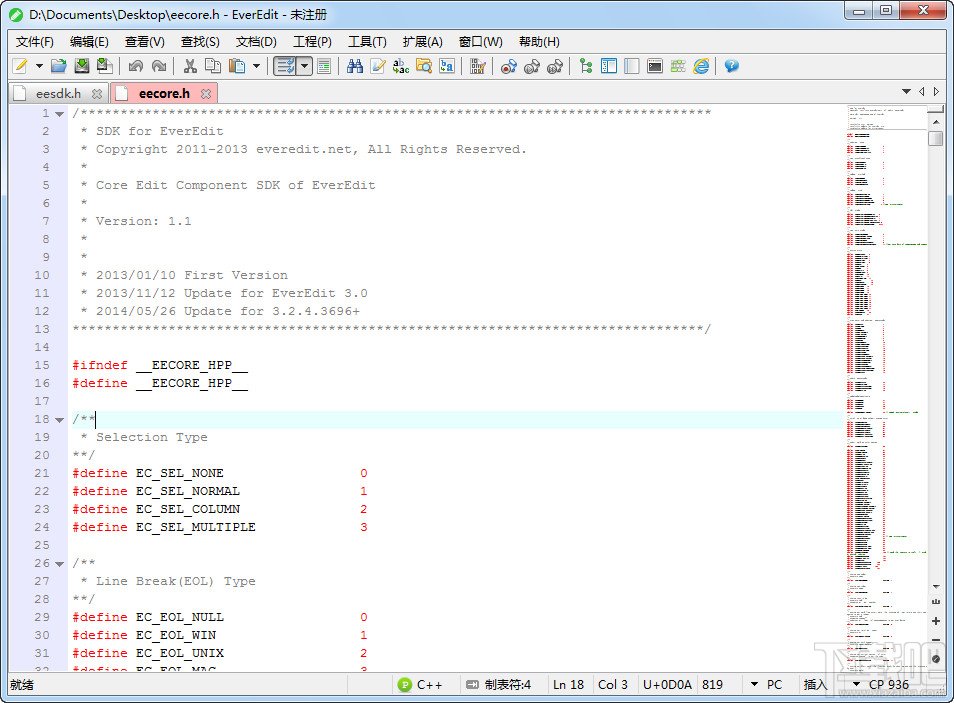Copy selection using the copy icon
This screenshot has height=703, width=954.
213,66
